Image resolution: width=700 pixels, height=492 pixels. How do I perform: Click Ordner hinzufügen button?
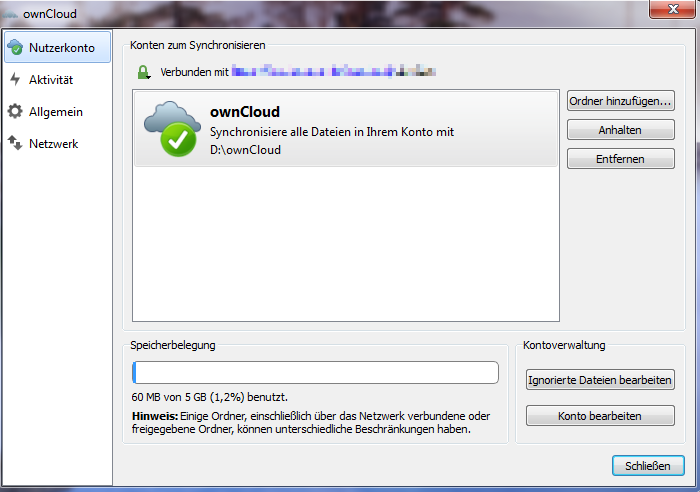621,101
